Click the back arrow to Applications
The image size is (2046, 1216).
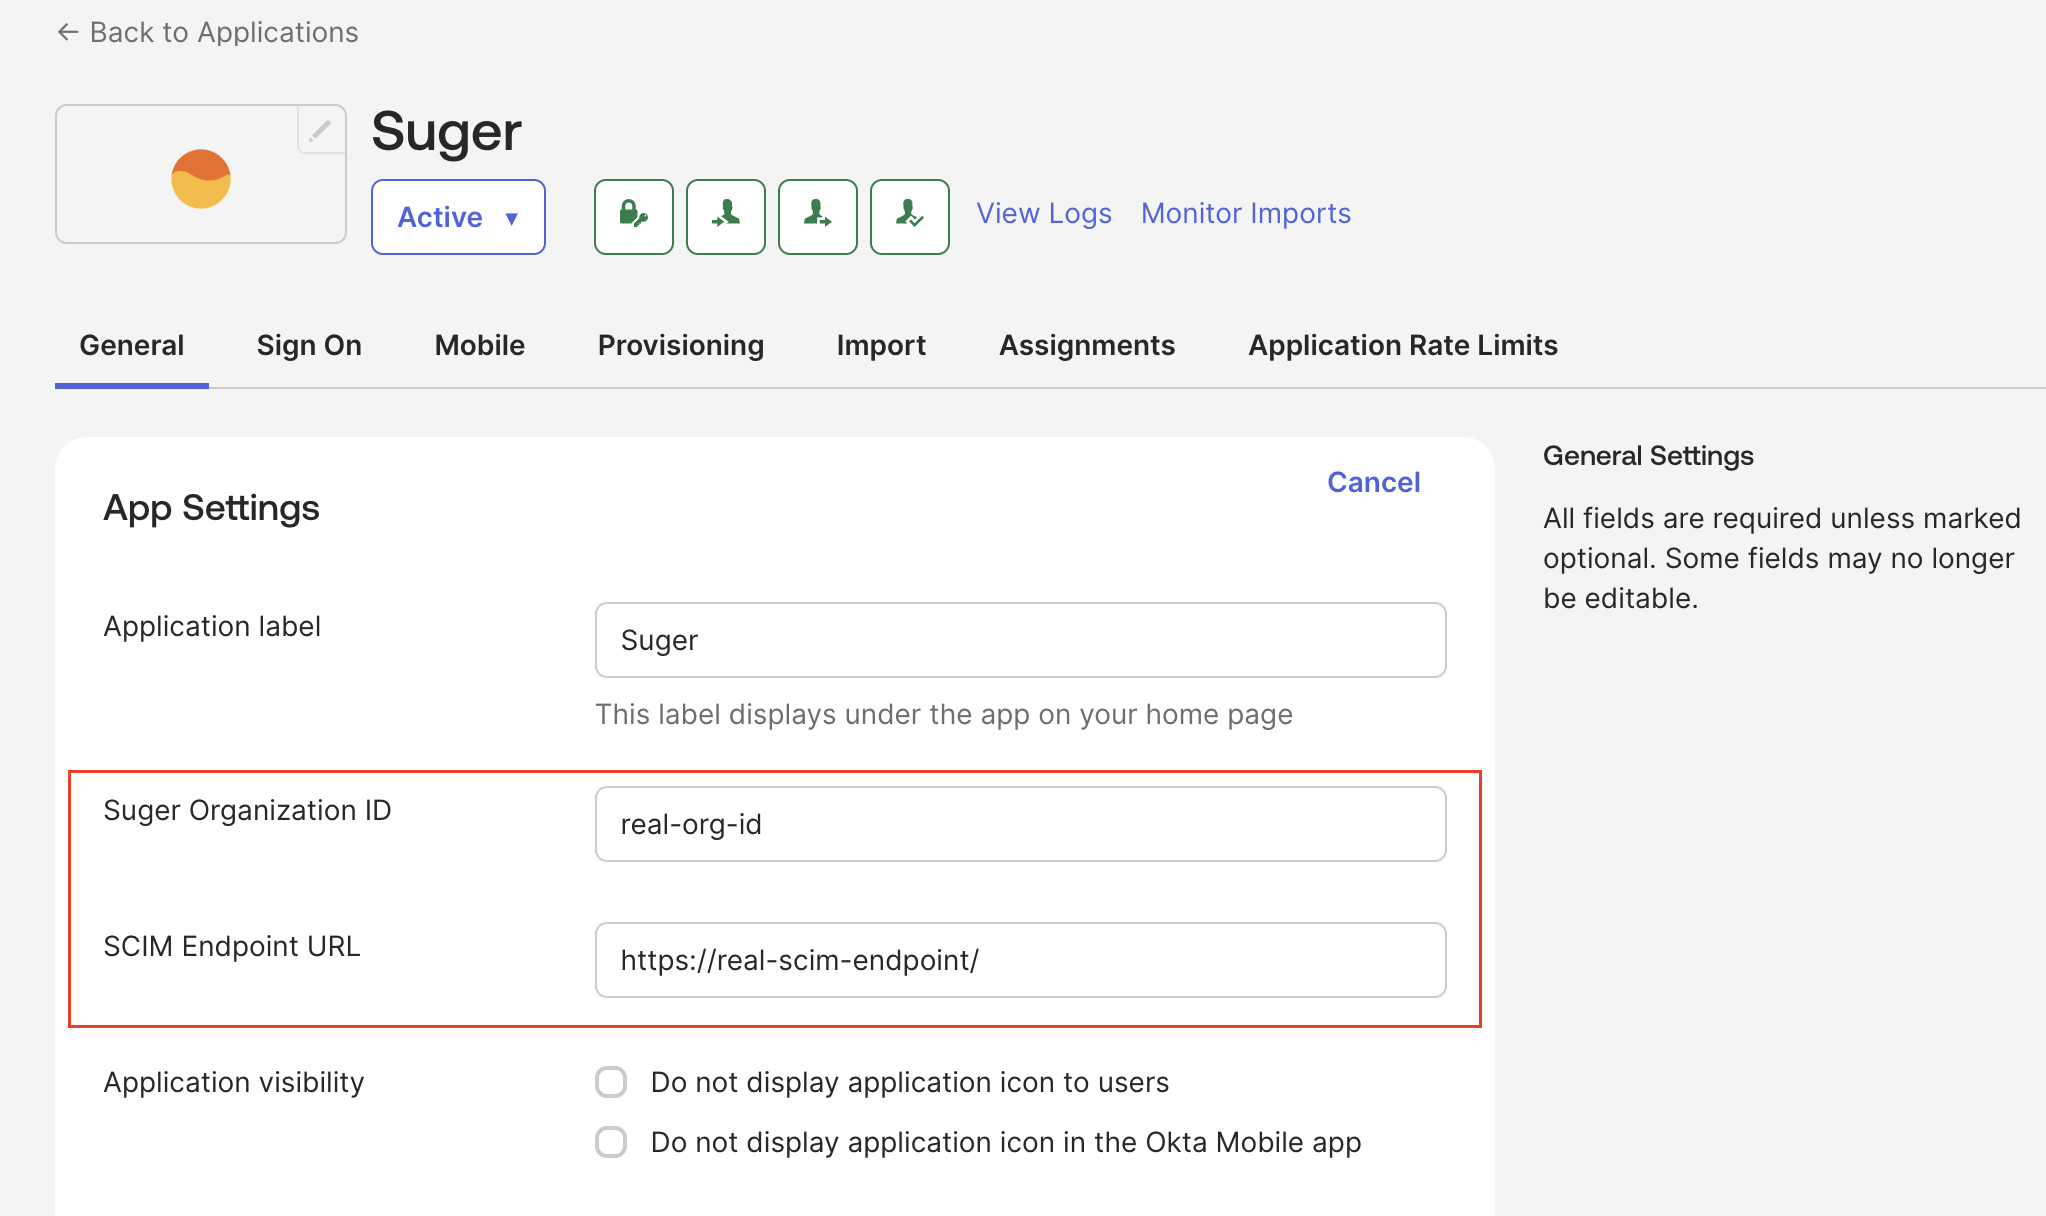click(x=68, y=32)
